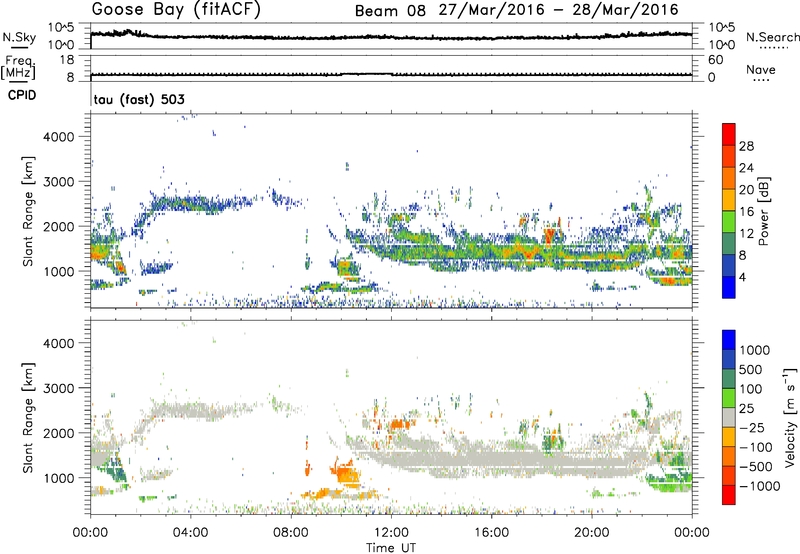This screenshot has width=800, height=554.
Task: Click the "tau (fast) 503" control program text
Action: (x=139, y=99)
